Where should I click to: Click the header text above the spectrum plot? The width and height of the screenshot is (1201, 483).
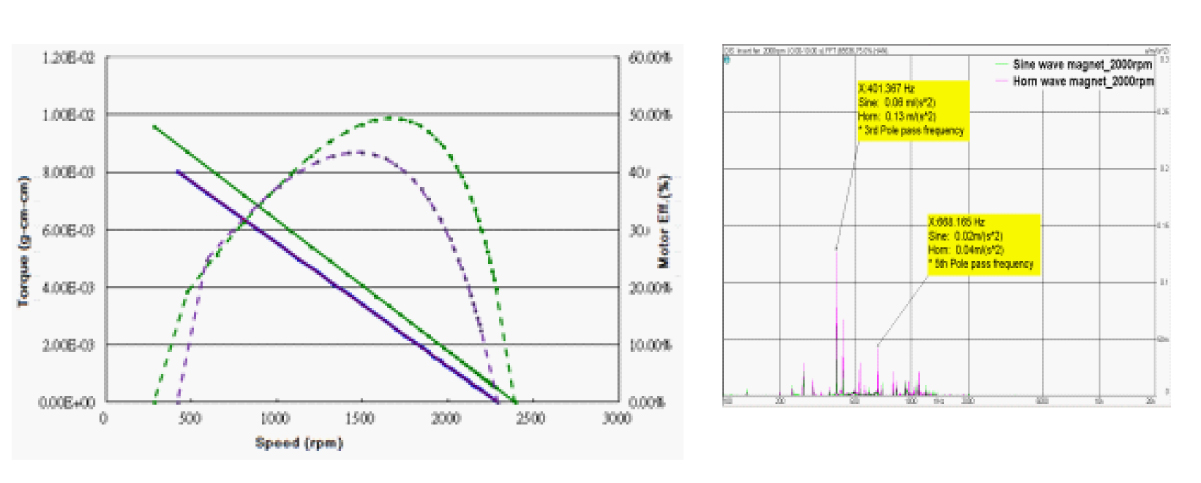(800, 48)
